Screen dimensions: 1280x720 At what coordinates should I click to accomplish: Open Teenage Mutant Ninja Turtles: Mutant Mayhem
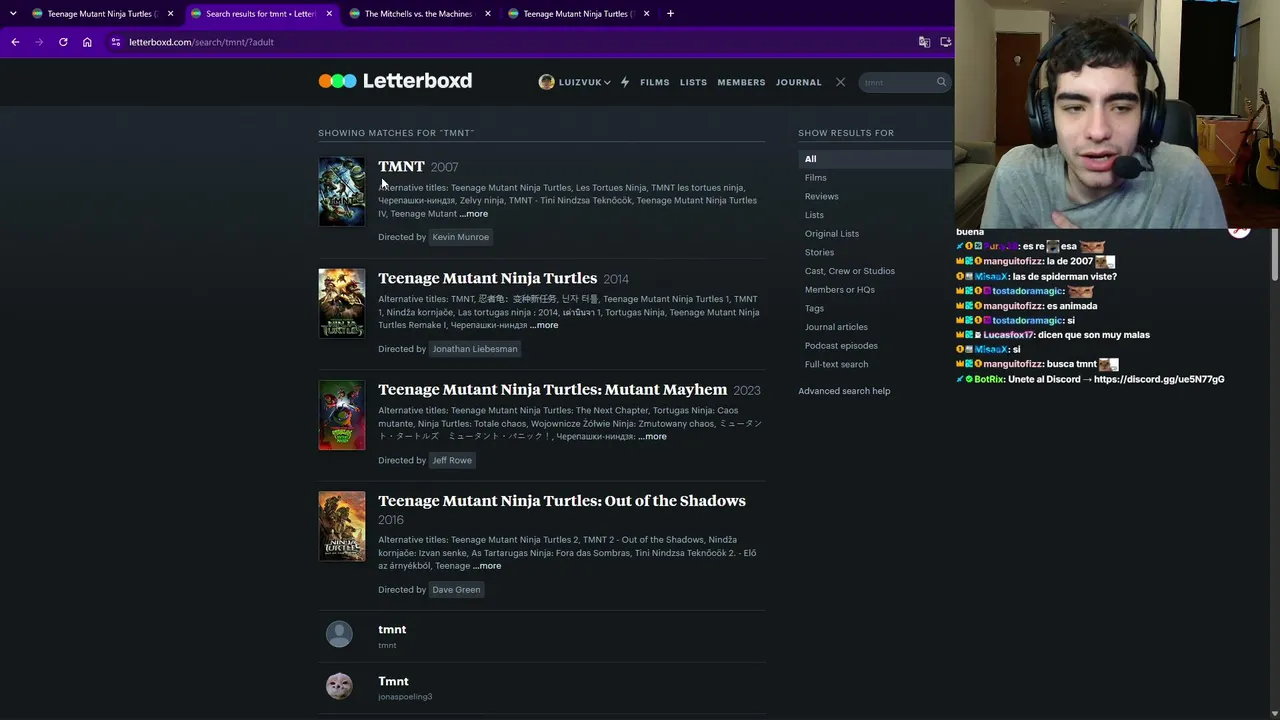coord(552,389)
